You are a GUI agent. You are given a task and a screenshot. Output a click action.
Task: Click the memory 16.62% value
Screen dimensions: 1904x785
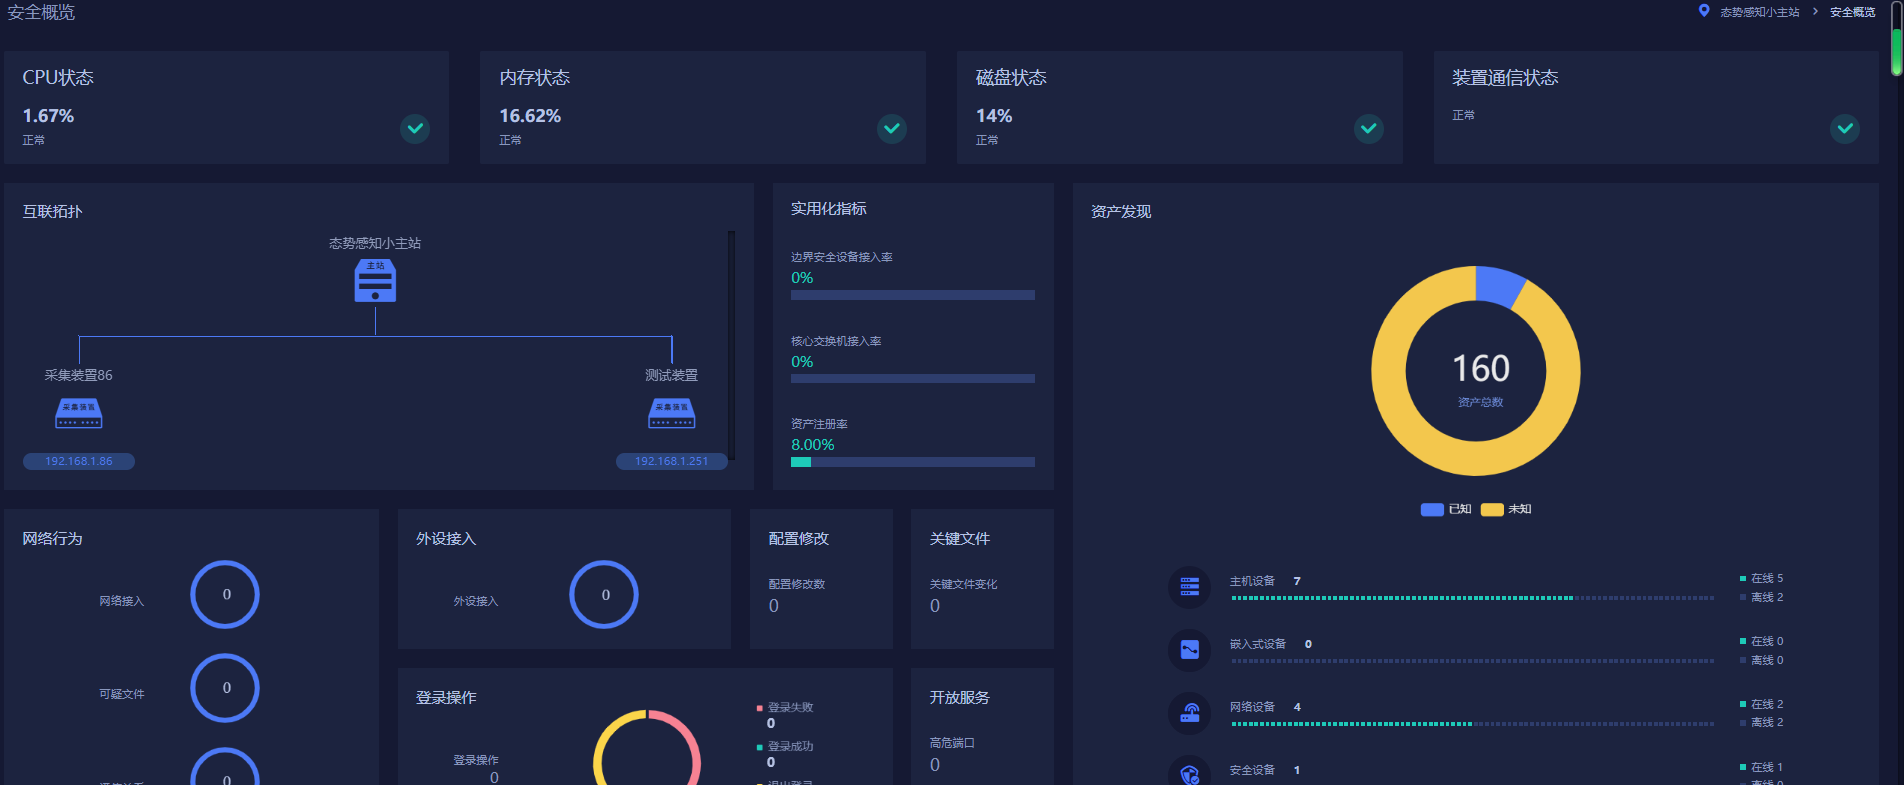pyautogui.click(x=530, y=116)
